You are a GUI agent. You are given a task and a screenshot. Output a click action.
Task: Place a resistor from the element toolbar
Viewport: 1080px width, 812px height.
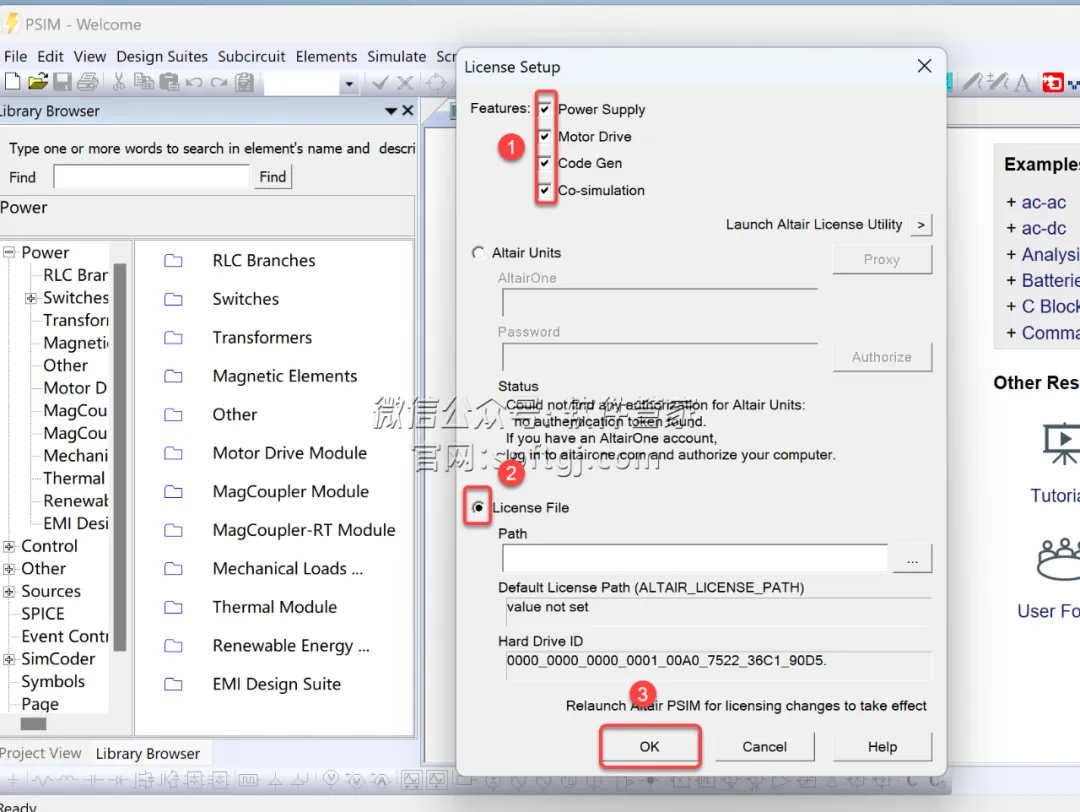click(x=43, y=780)
